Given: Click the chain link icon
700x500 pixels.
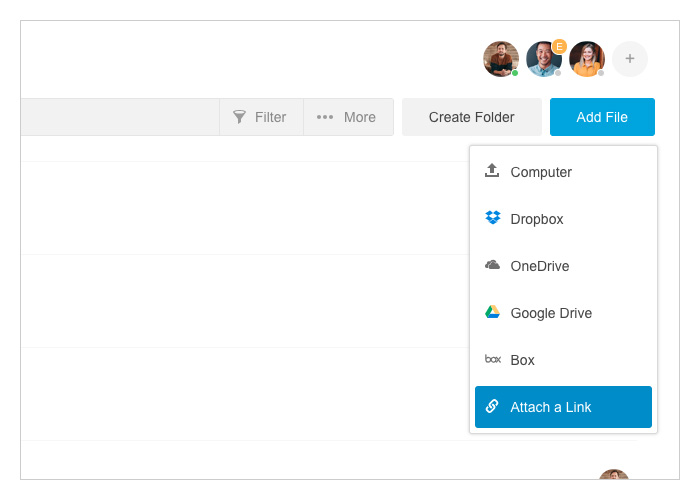Looking at the screenshot, I should [x=492, y=406].
